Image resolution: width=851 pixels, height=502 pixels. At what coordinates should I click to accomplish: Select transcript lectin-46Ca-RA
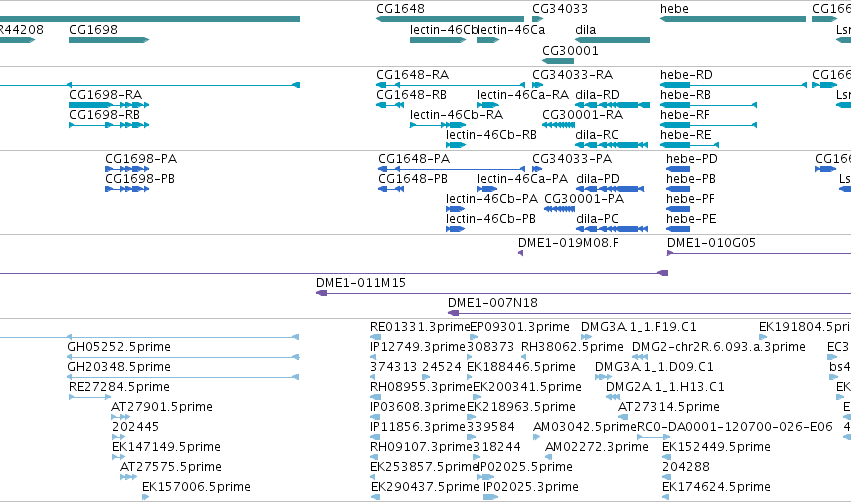tap(523, 94)
